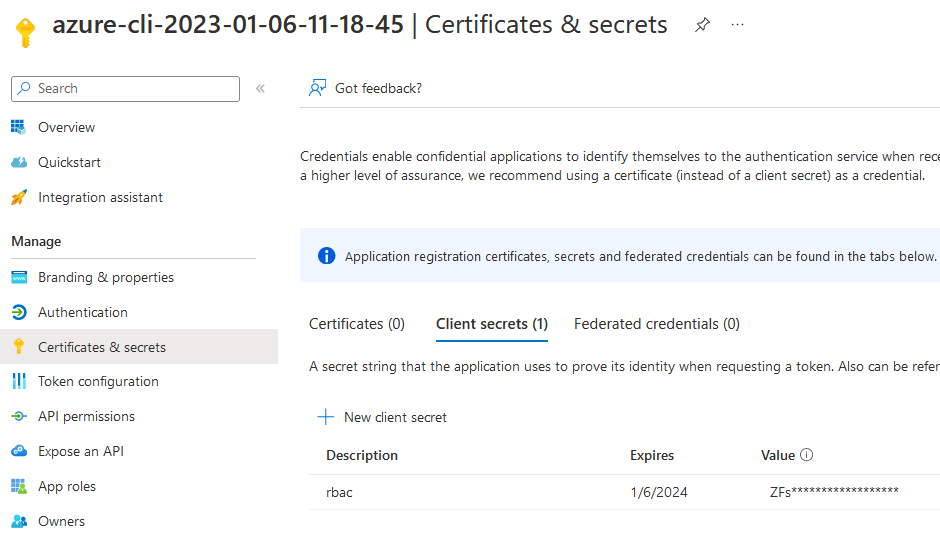Switch to the Certificates (0) tab
Image resolution: width=940 pixels, height=537 pixels.
coord(357,324)
